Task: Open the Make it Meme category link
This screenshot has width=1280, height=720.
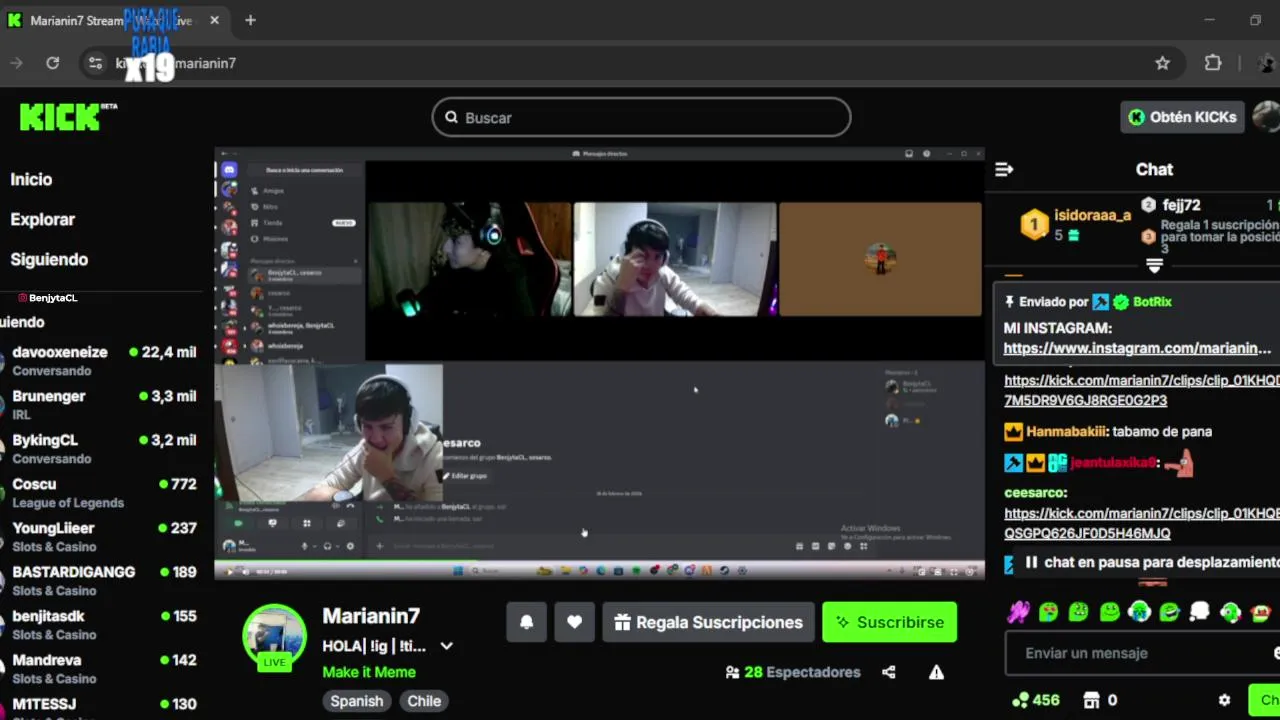Action: [369, 672]
